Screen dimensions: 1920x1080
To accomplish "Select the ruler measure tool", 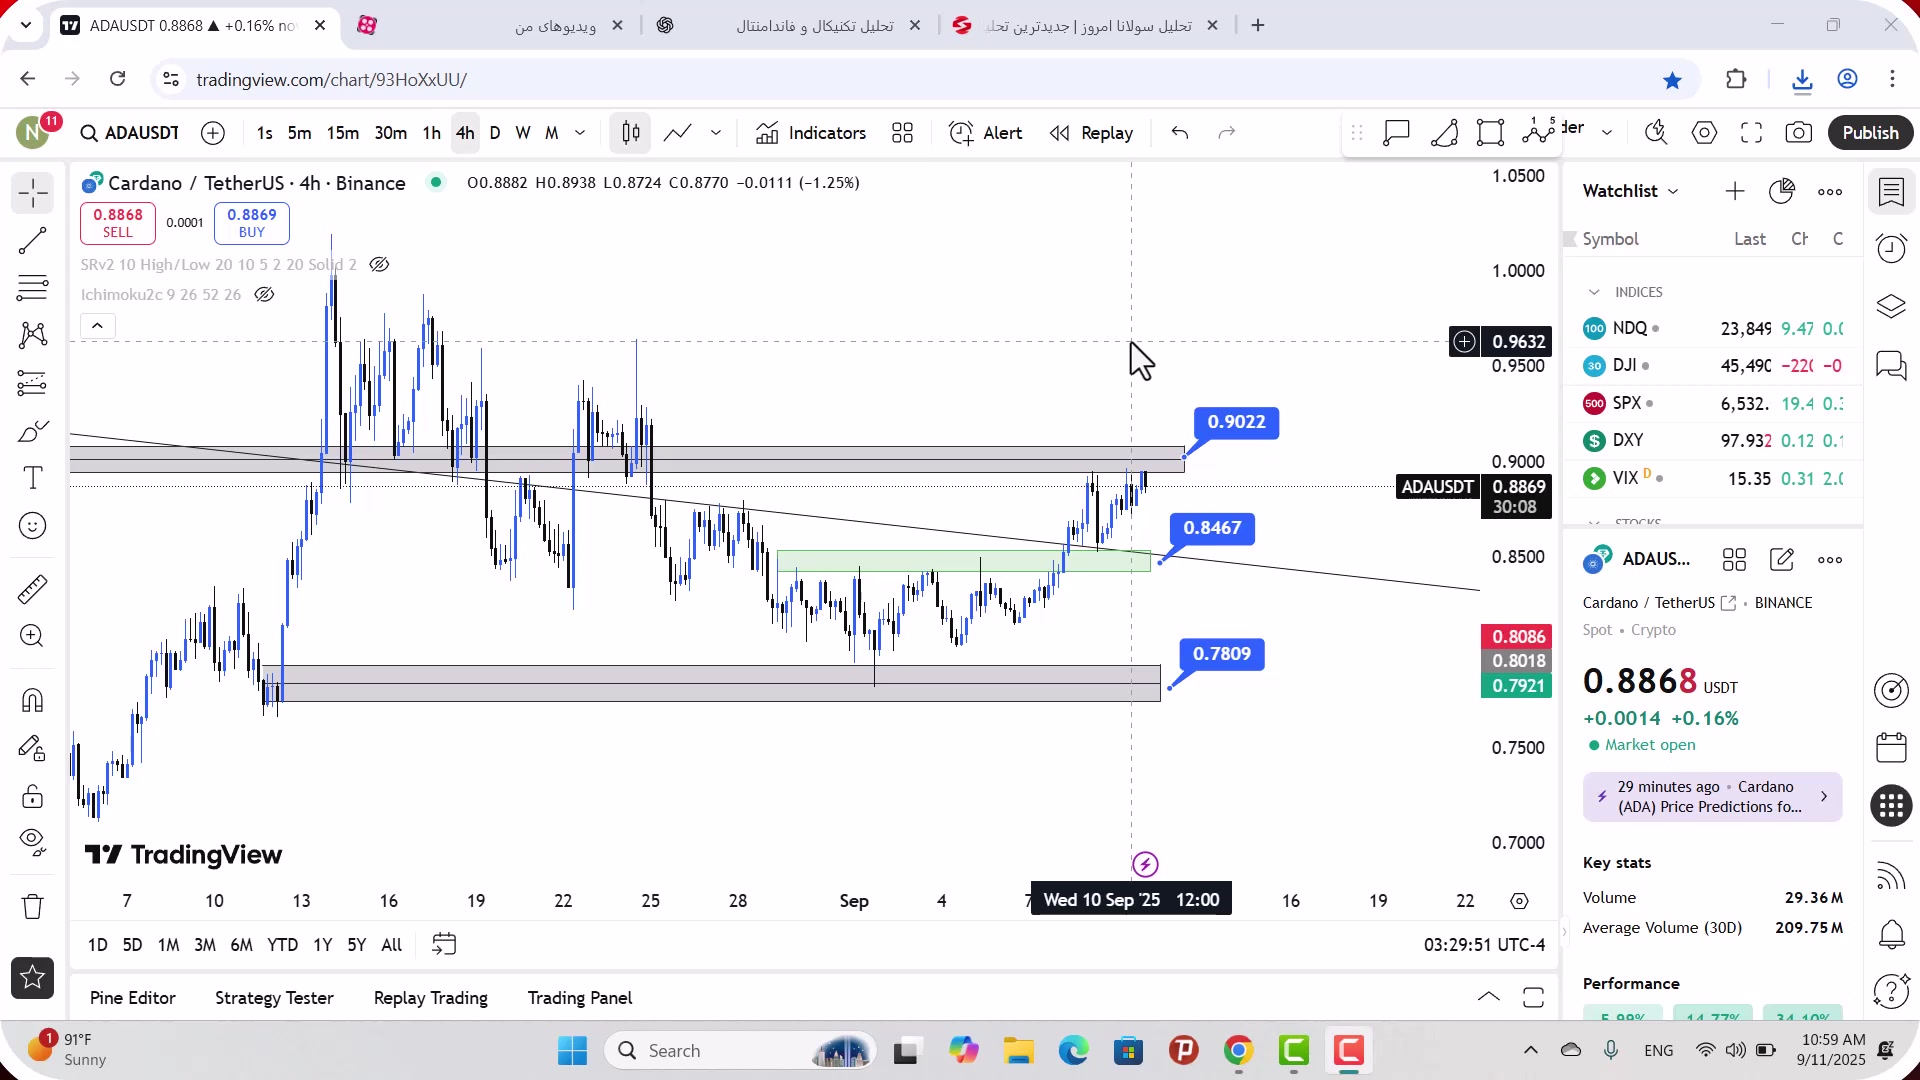I will [x=32, y=589].
